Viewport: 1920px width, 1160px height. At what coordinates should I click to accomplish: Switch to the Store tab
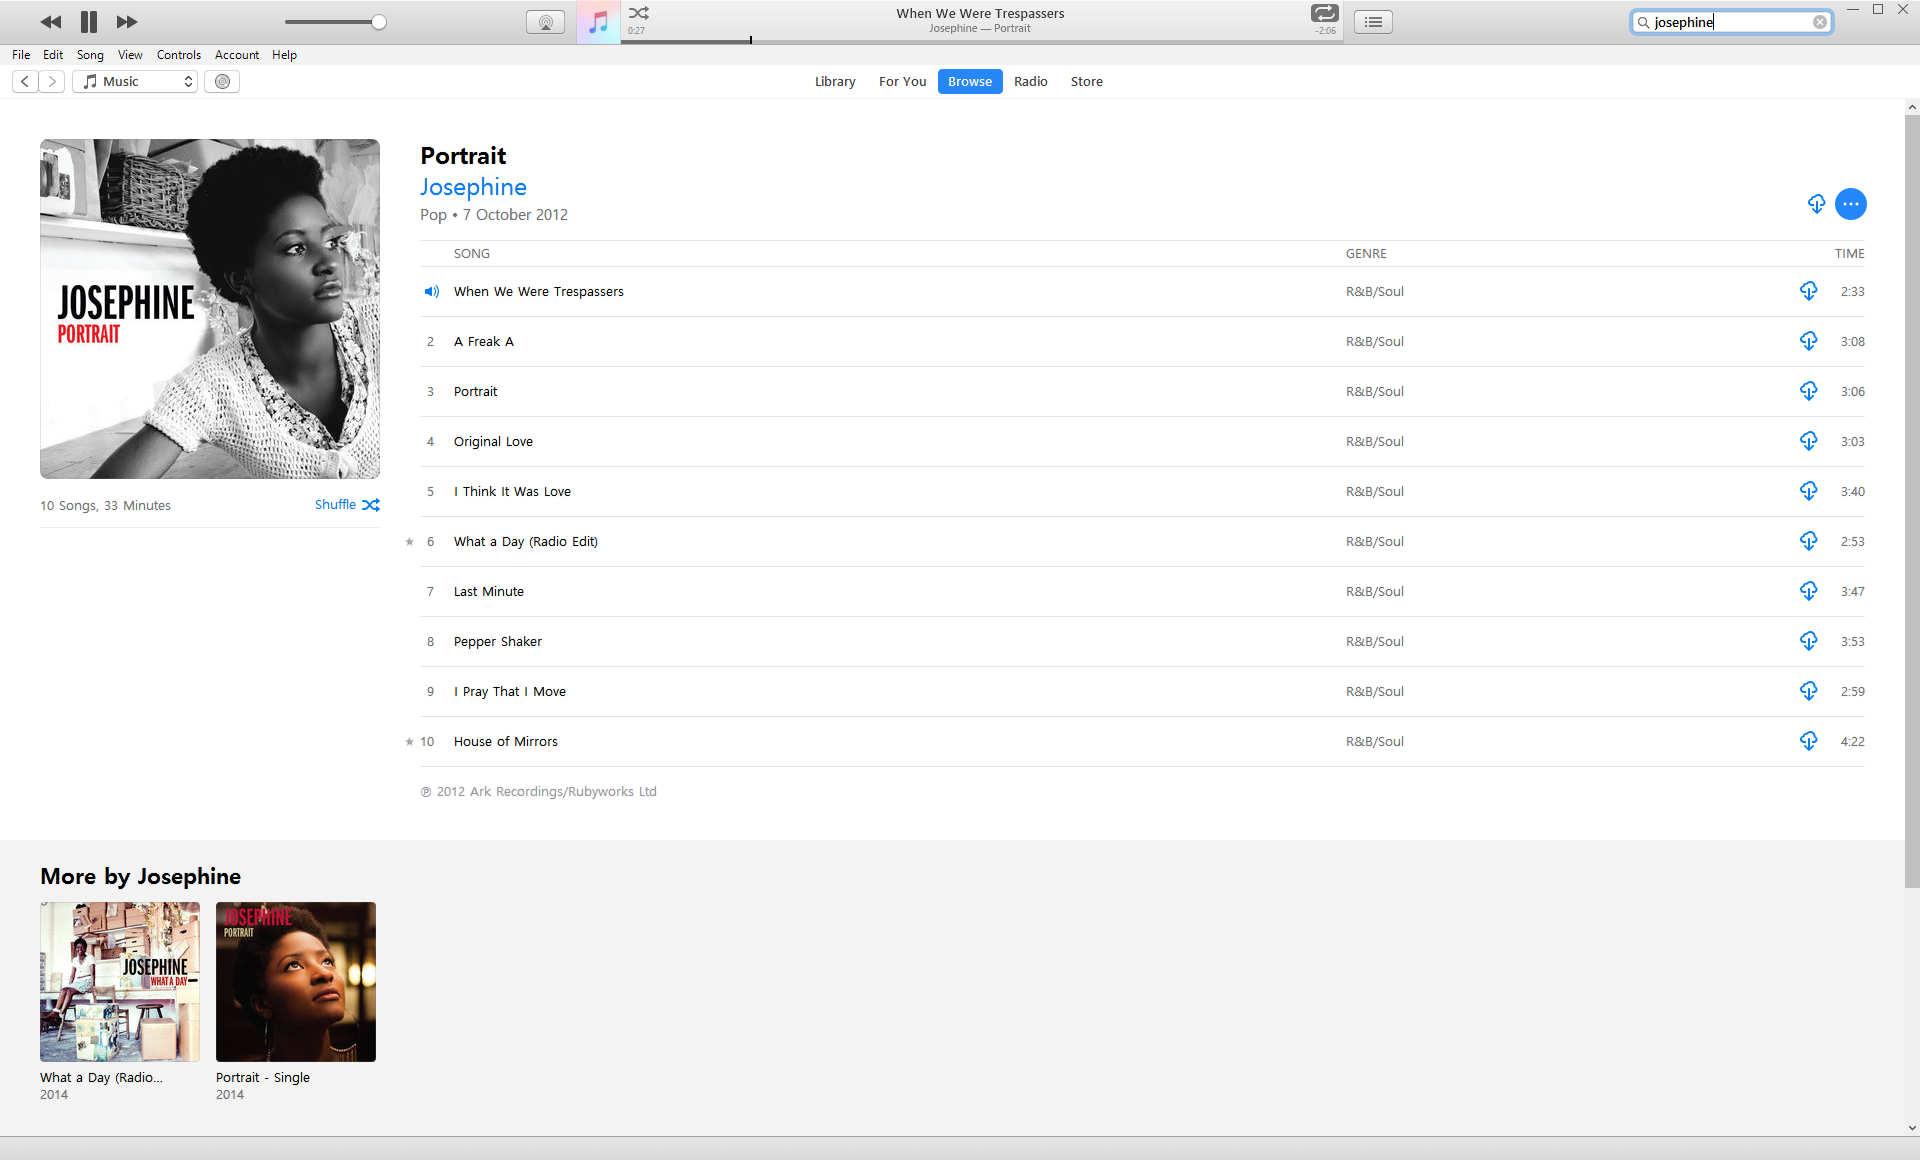click(x=1087, y=82)
